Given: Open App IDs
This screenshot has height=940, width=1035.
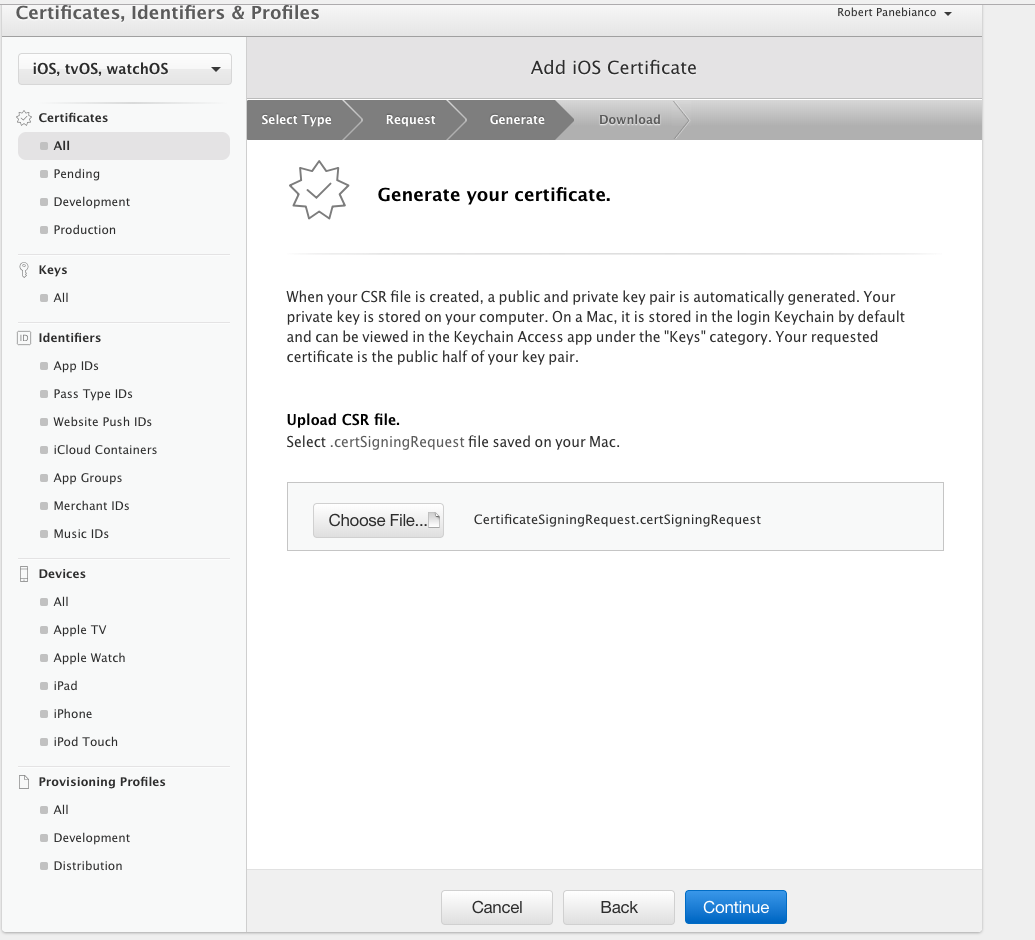Looking at the screenshot, I should (x=76, y=366).
